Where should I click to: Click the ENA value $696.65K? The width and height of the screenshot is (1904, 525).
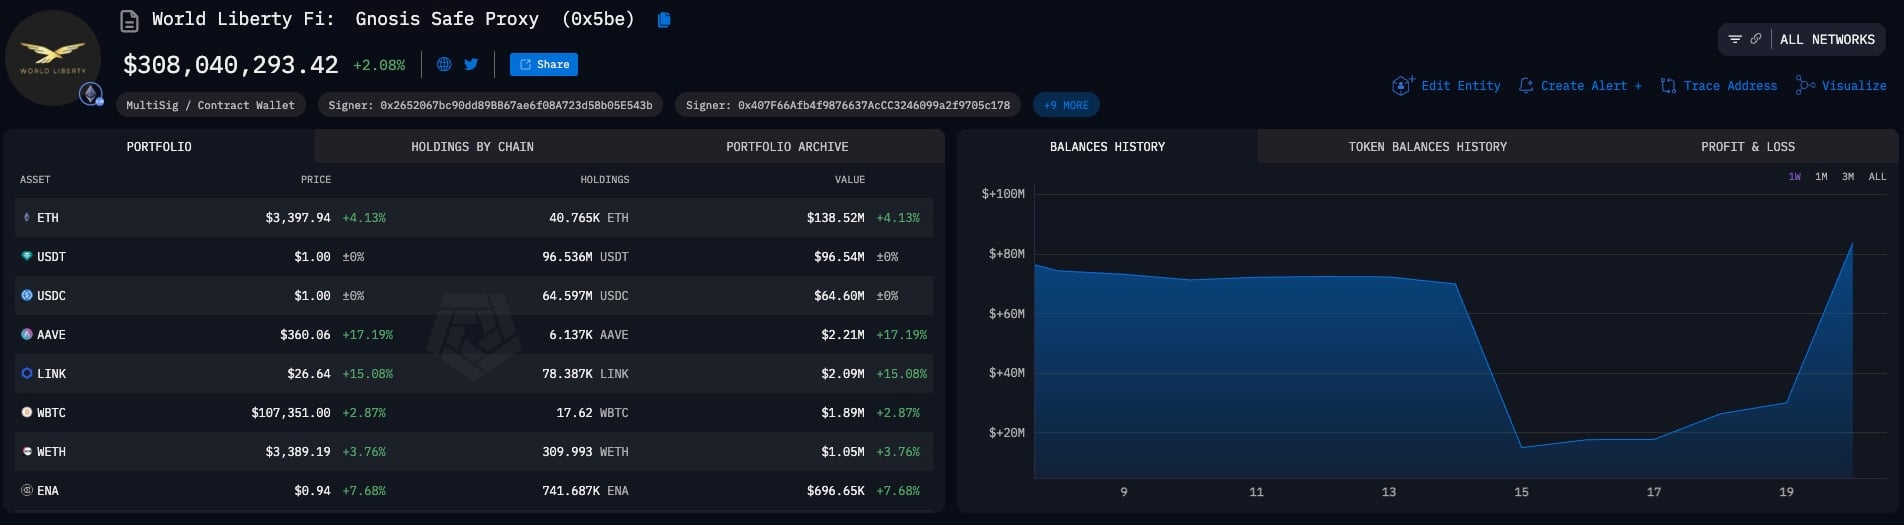835,490
